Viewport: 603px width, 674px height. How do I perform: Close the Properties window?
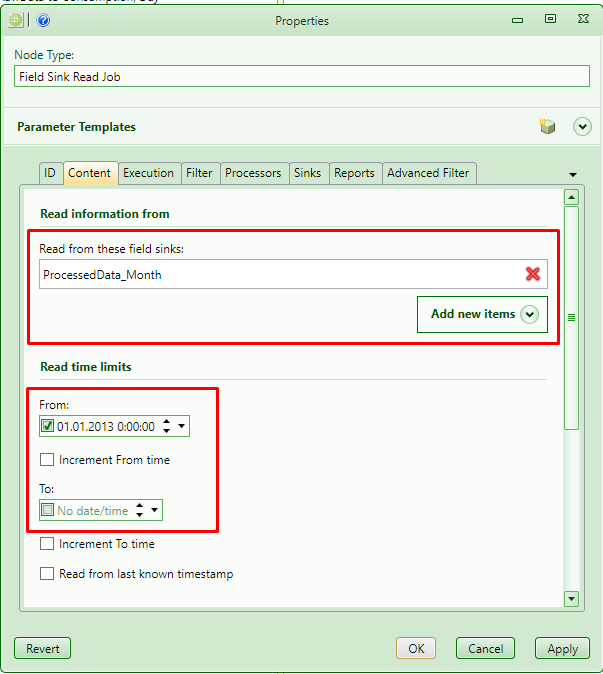click(583, 19)
